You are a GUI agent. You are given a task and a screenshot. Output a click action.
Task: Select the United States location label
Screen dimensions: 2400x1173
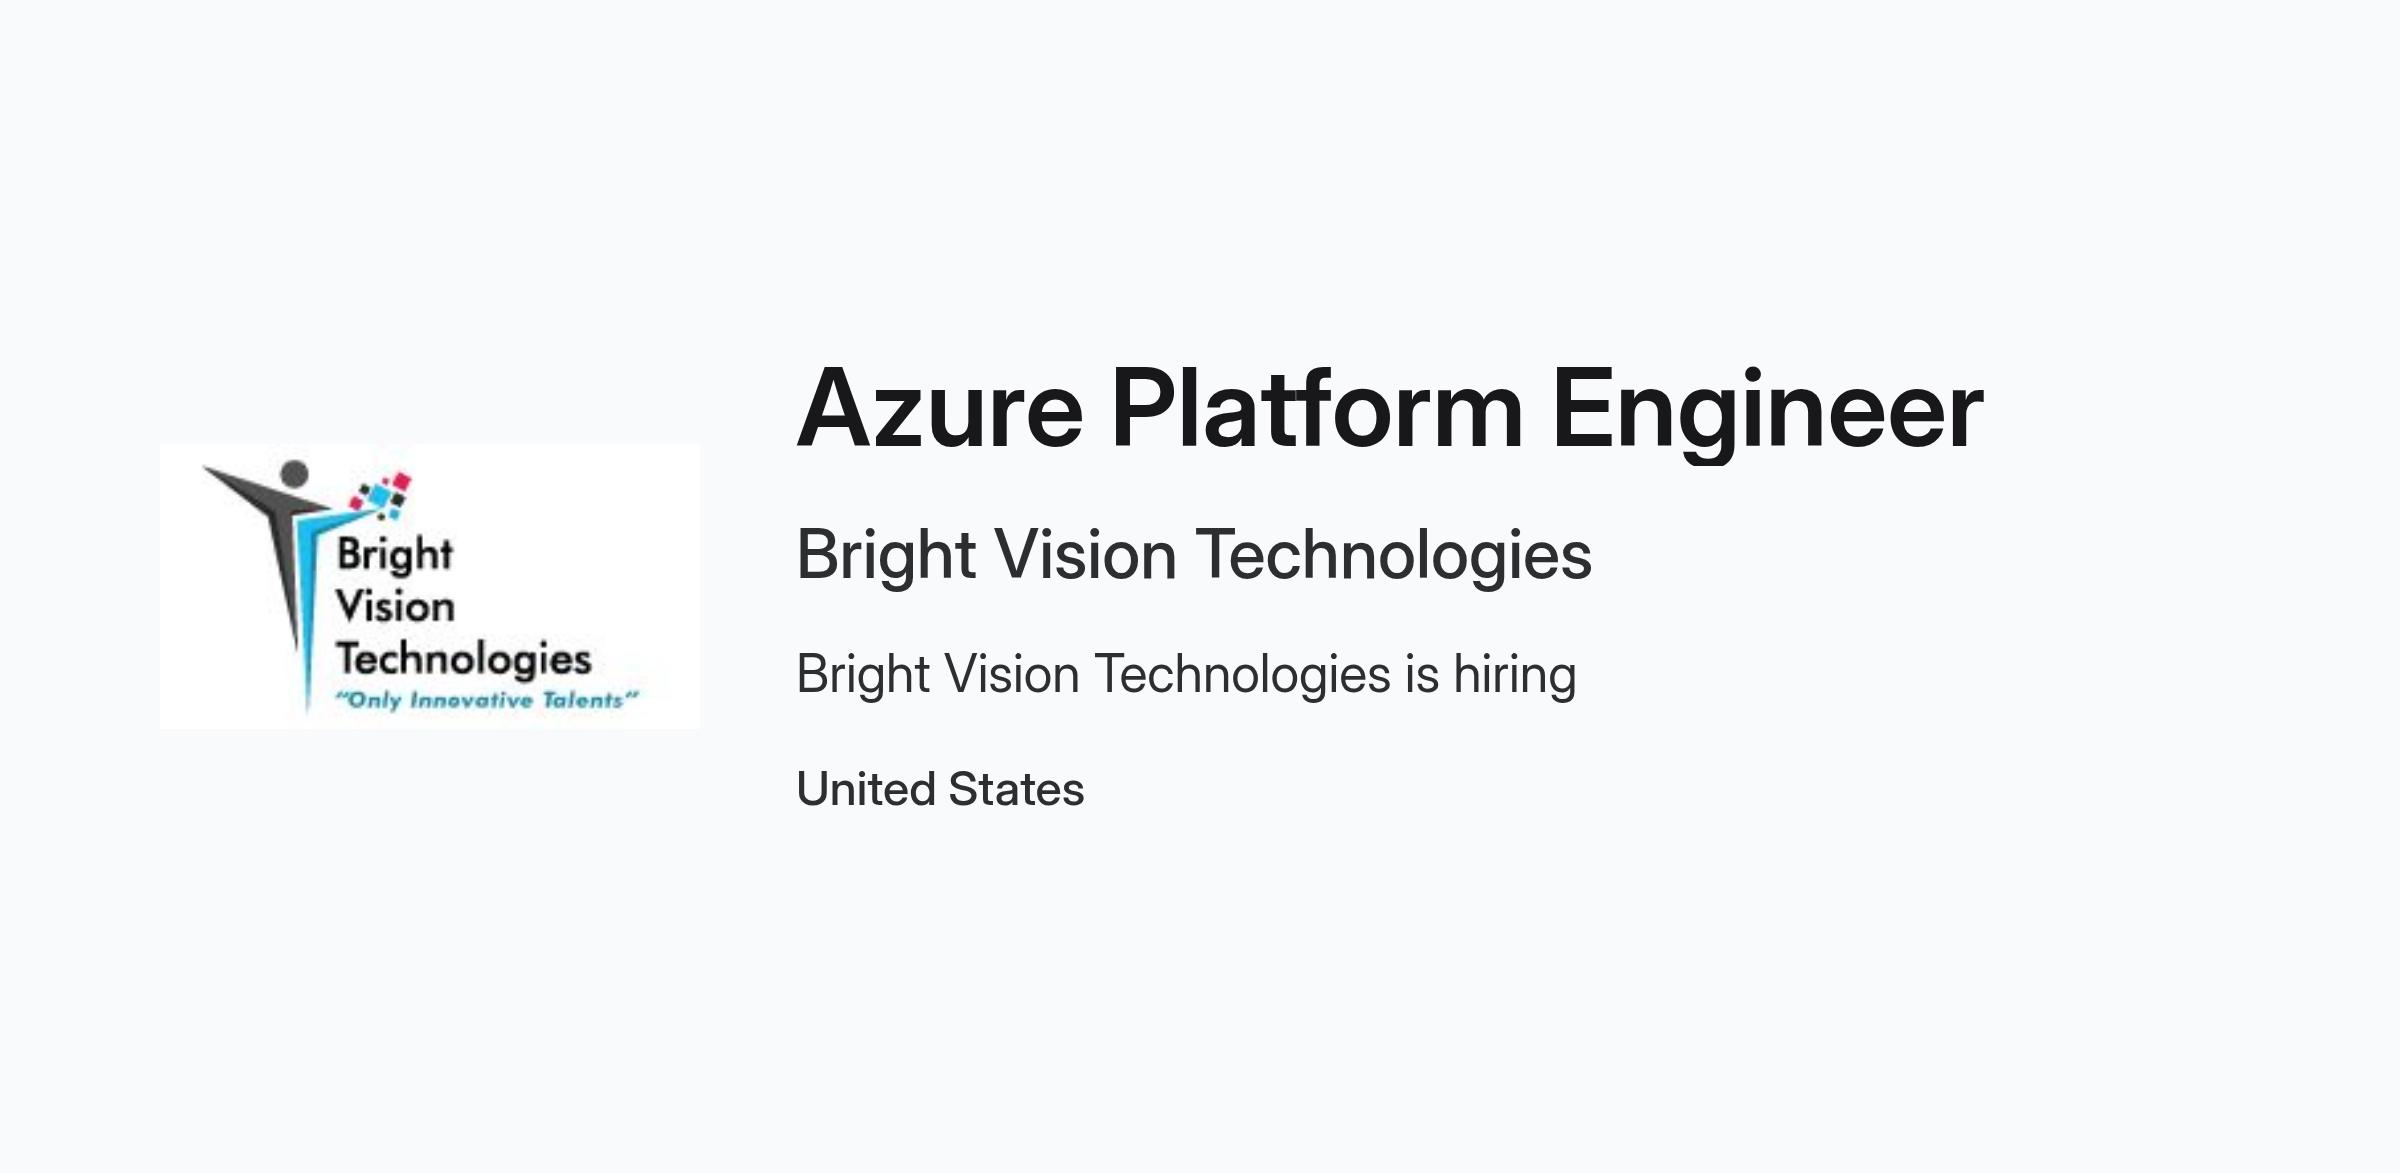940,789
